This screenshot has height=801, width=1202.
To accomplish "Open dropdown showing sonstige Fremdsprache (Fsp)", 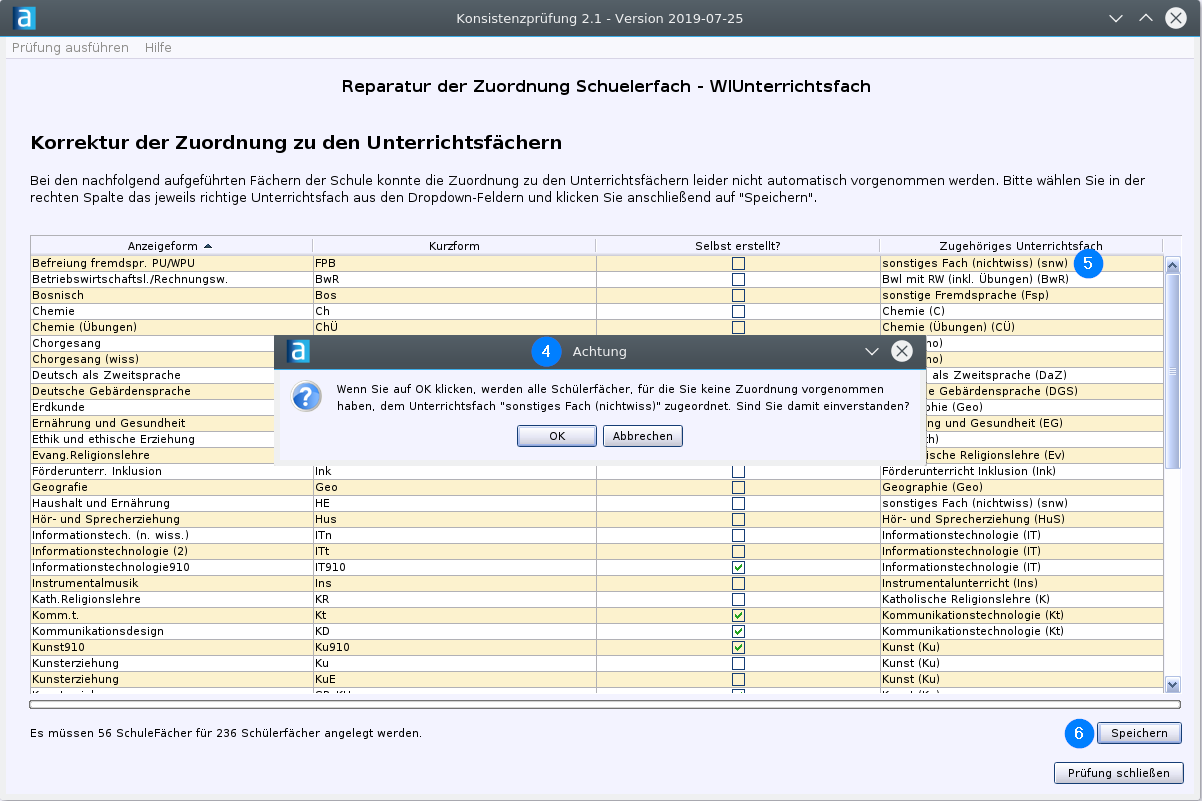I will 1021,295.
